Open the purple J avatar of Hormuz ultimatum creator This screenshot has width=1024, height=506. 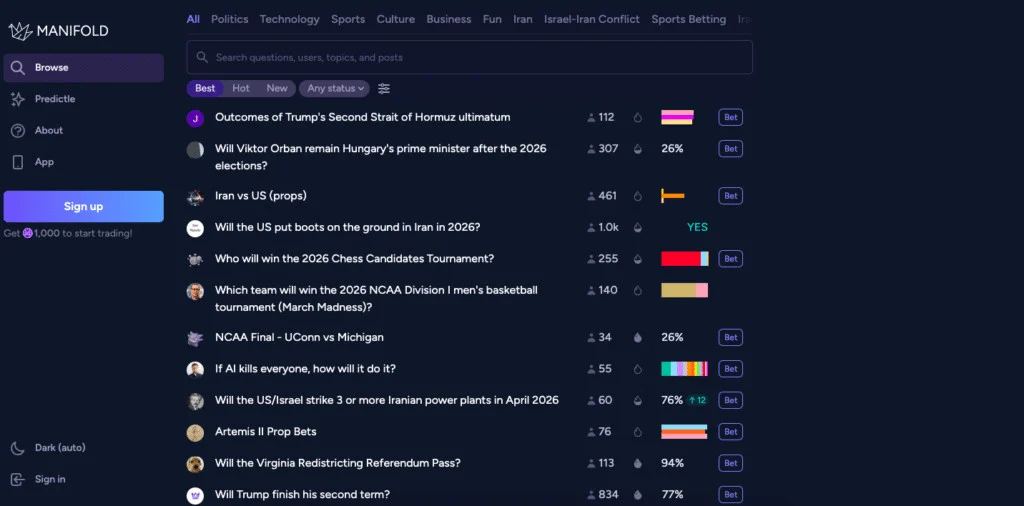pyautogui.click(x=195, y=118)
